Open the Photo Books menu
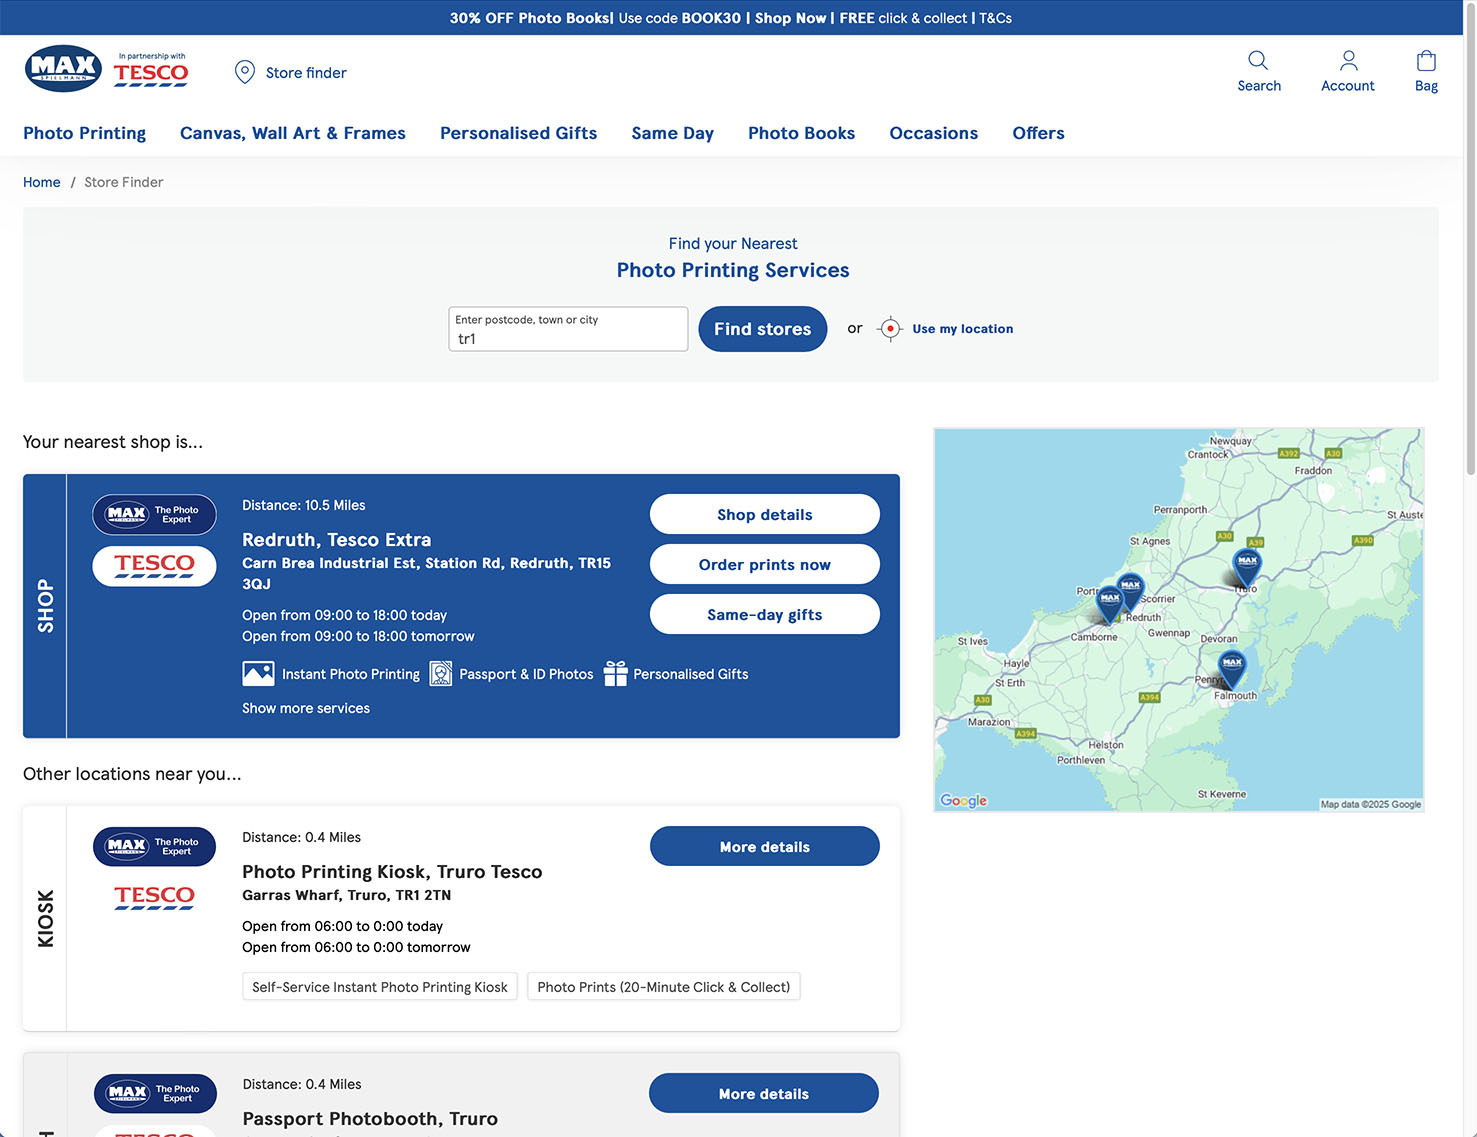Viewport: 1477px width, 1137px height. (x=801, y=133)
